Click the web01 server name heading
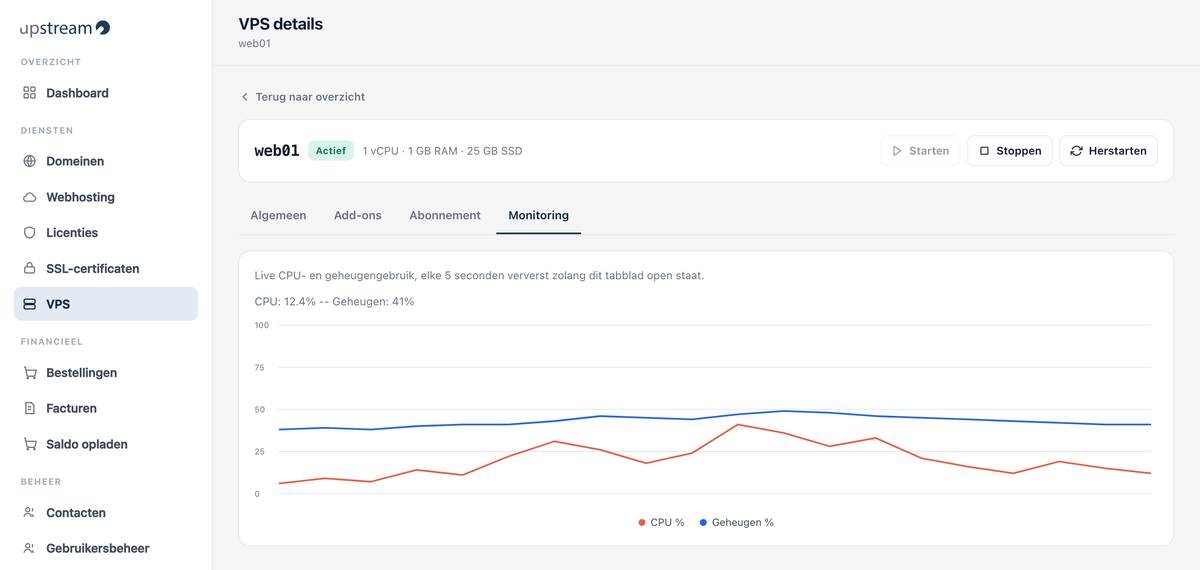The image size is (1200, 570). 277,151
